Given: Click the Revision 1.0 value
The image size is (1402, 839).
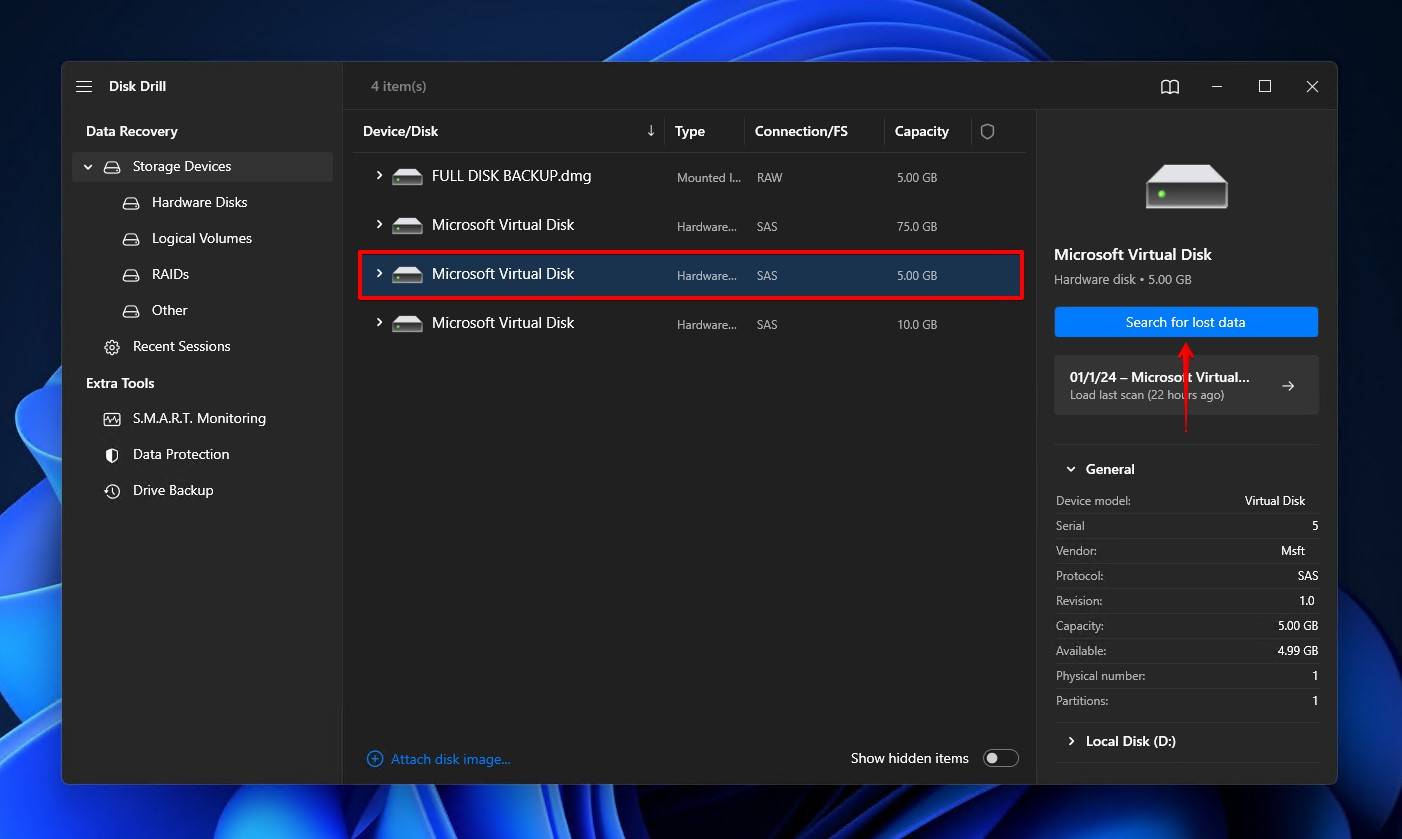Looking at the screenshot, I should pyautogui.click(x=1308, y=601).
